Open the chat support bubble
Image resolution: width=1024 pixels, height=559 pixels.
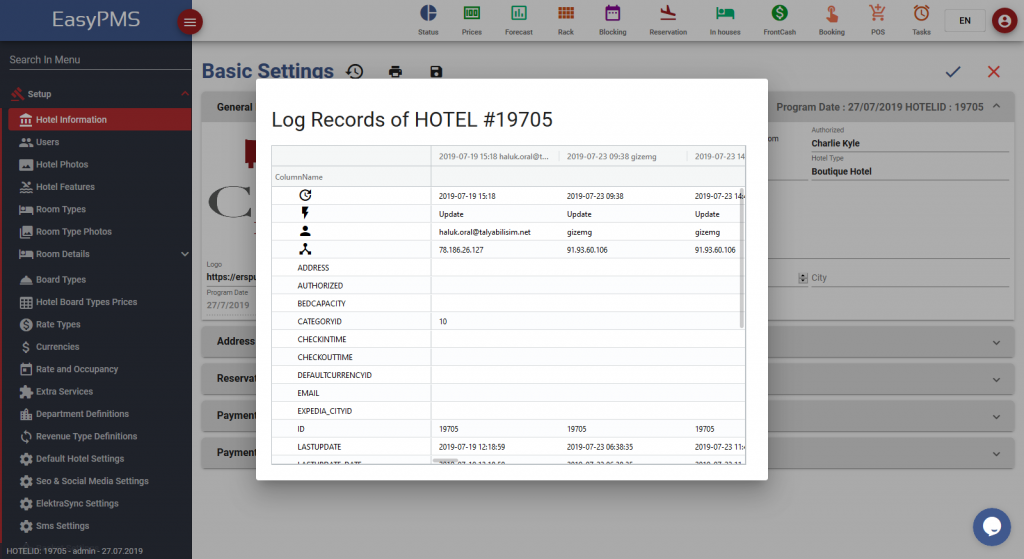[992, 527]
